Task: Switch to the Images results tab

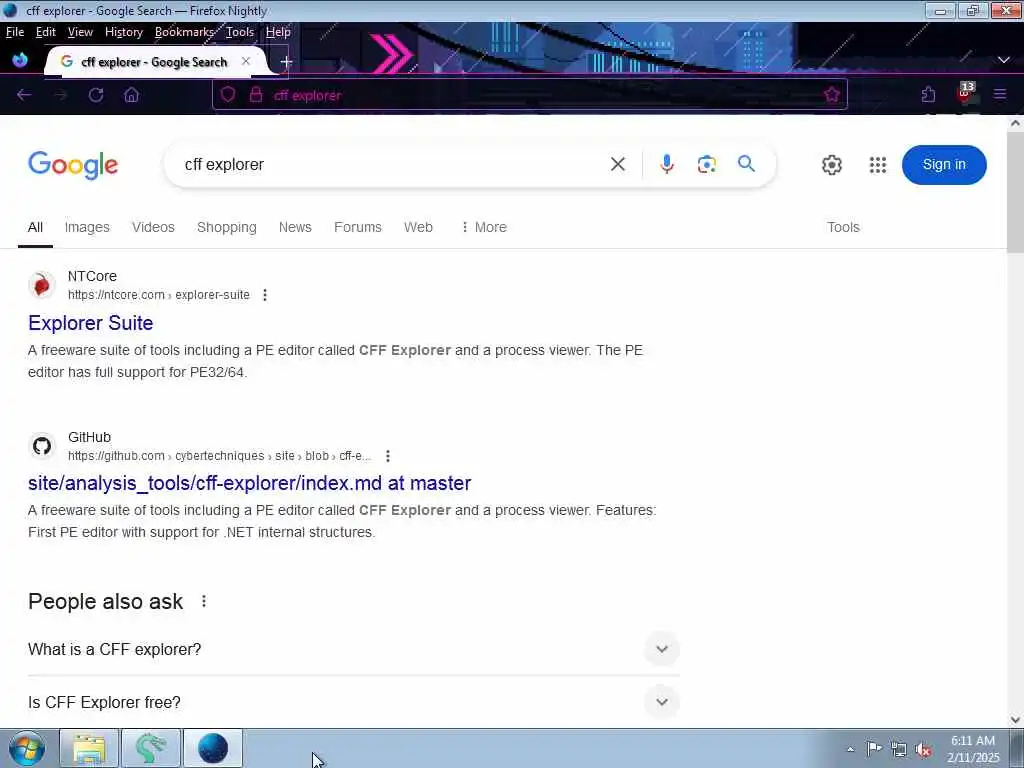Action: click(87, 227)
